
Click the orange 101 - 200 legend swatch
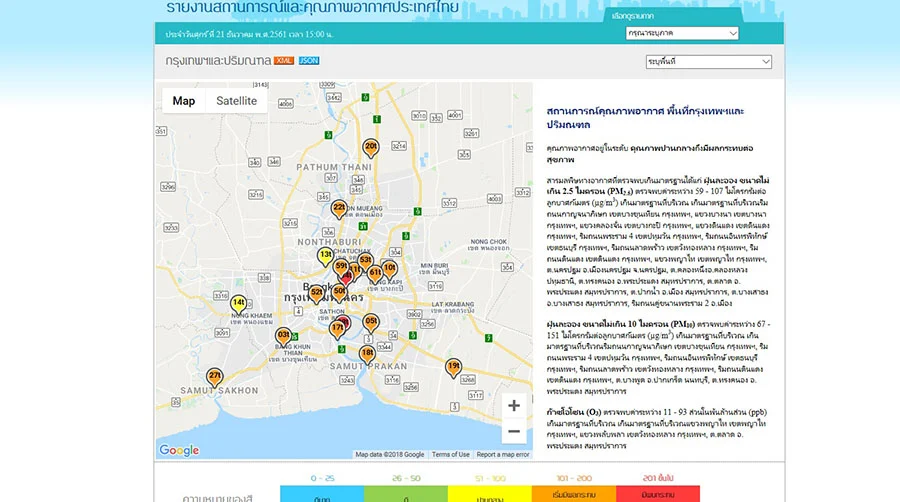[x=574, y=494]
